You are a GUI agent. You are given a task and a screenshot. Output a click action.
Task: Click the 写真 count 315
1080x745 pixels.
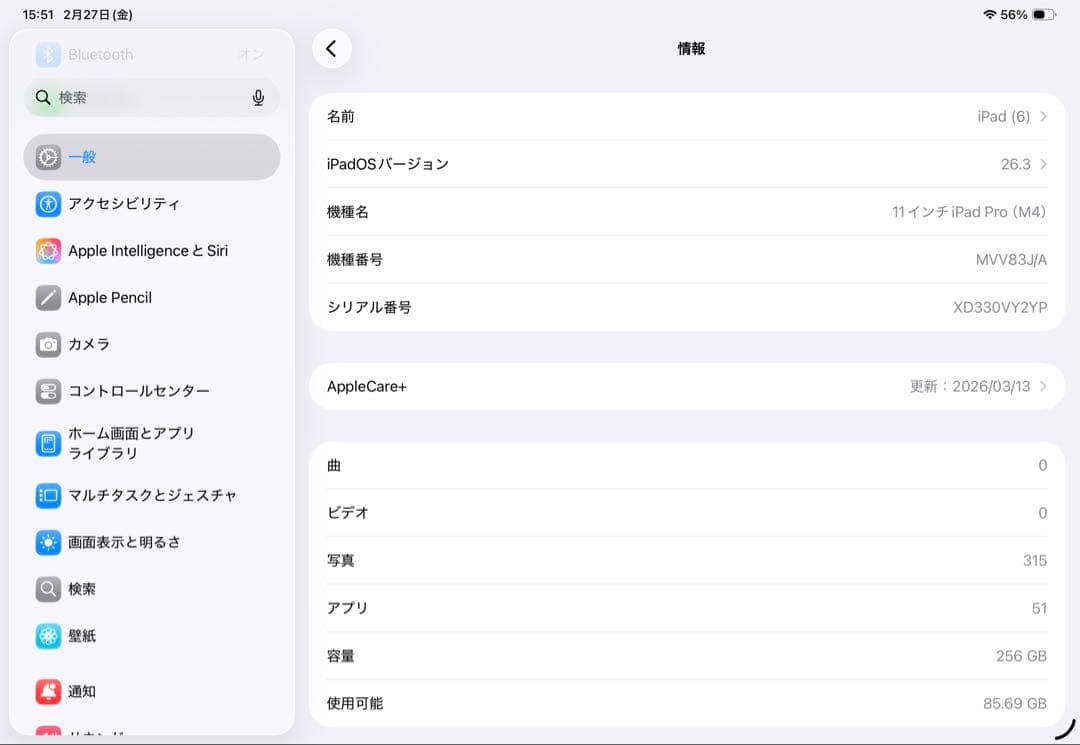click(1035, 560)
